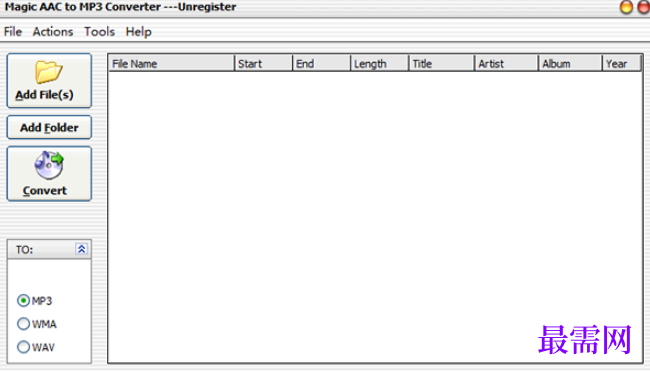This screenshot has height=371, width=650.
Task: Click the Start column header
Action: tap(264, 63)
